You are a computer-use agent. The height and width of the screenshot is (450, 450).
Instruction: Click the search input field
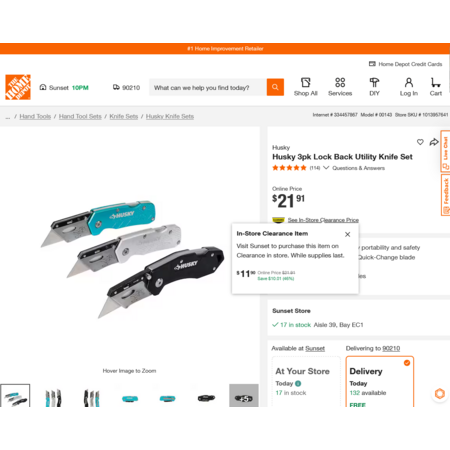[x=208, y=87]
